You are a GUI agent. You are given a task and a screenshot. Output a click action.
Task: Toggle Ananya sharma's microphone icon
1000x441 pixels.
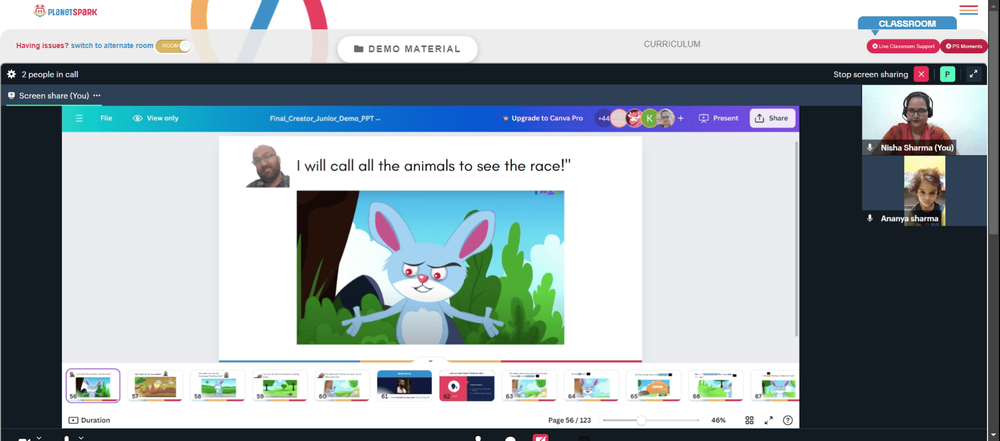(x=869, y=218)
